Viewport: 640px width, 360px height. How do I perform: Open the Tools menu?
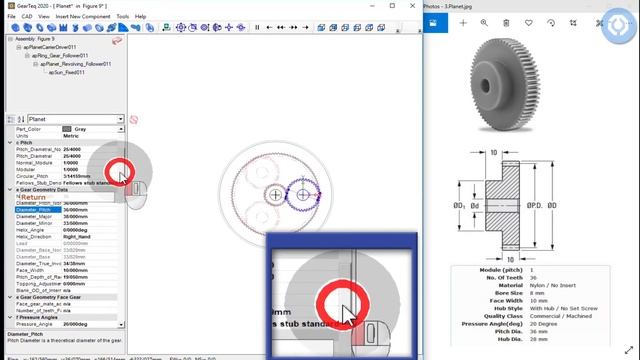122,17
